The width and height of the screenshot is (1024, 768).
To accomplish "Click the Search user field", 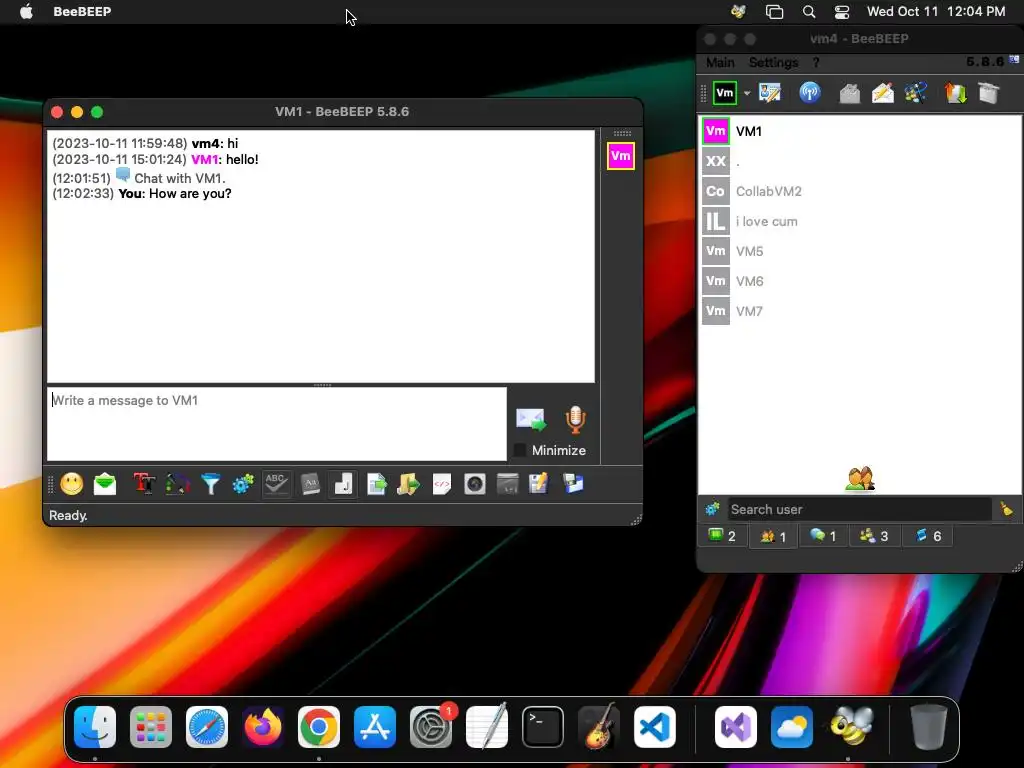I will (x=859, y=509).
